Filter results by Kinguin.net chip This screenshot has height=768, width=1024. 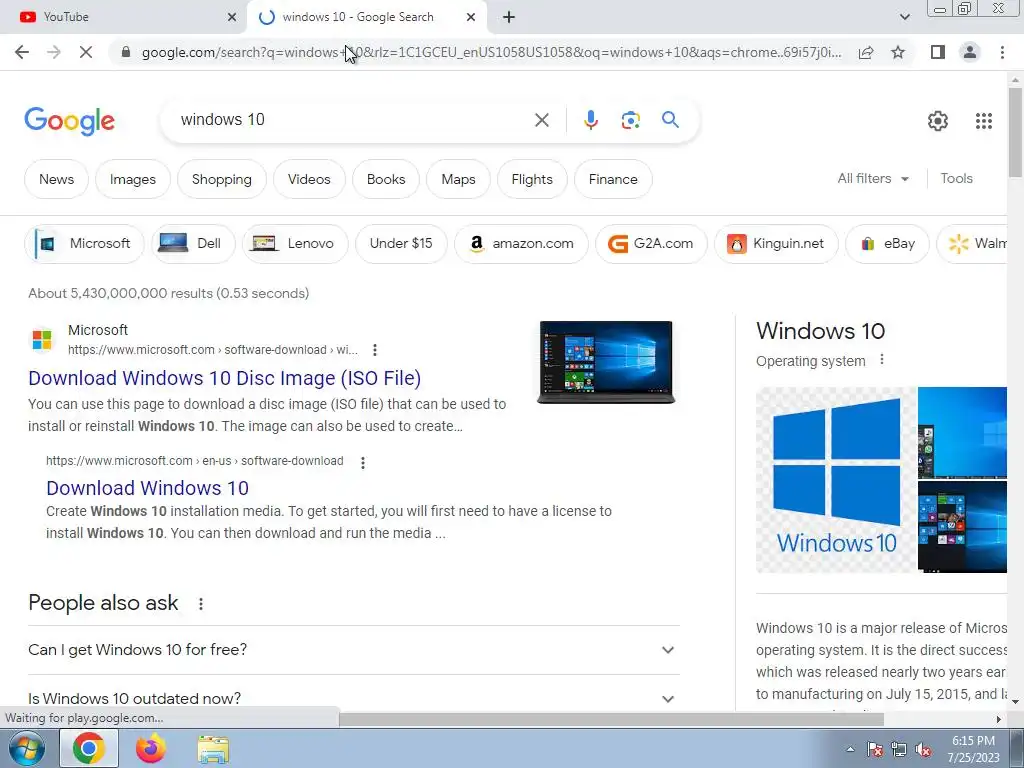coord(776,244)
